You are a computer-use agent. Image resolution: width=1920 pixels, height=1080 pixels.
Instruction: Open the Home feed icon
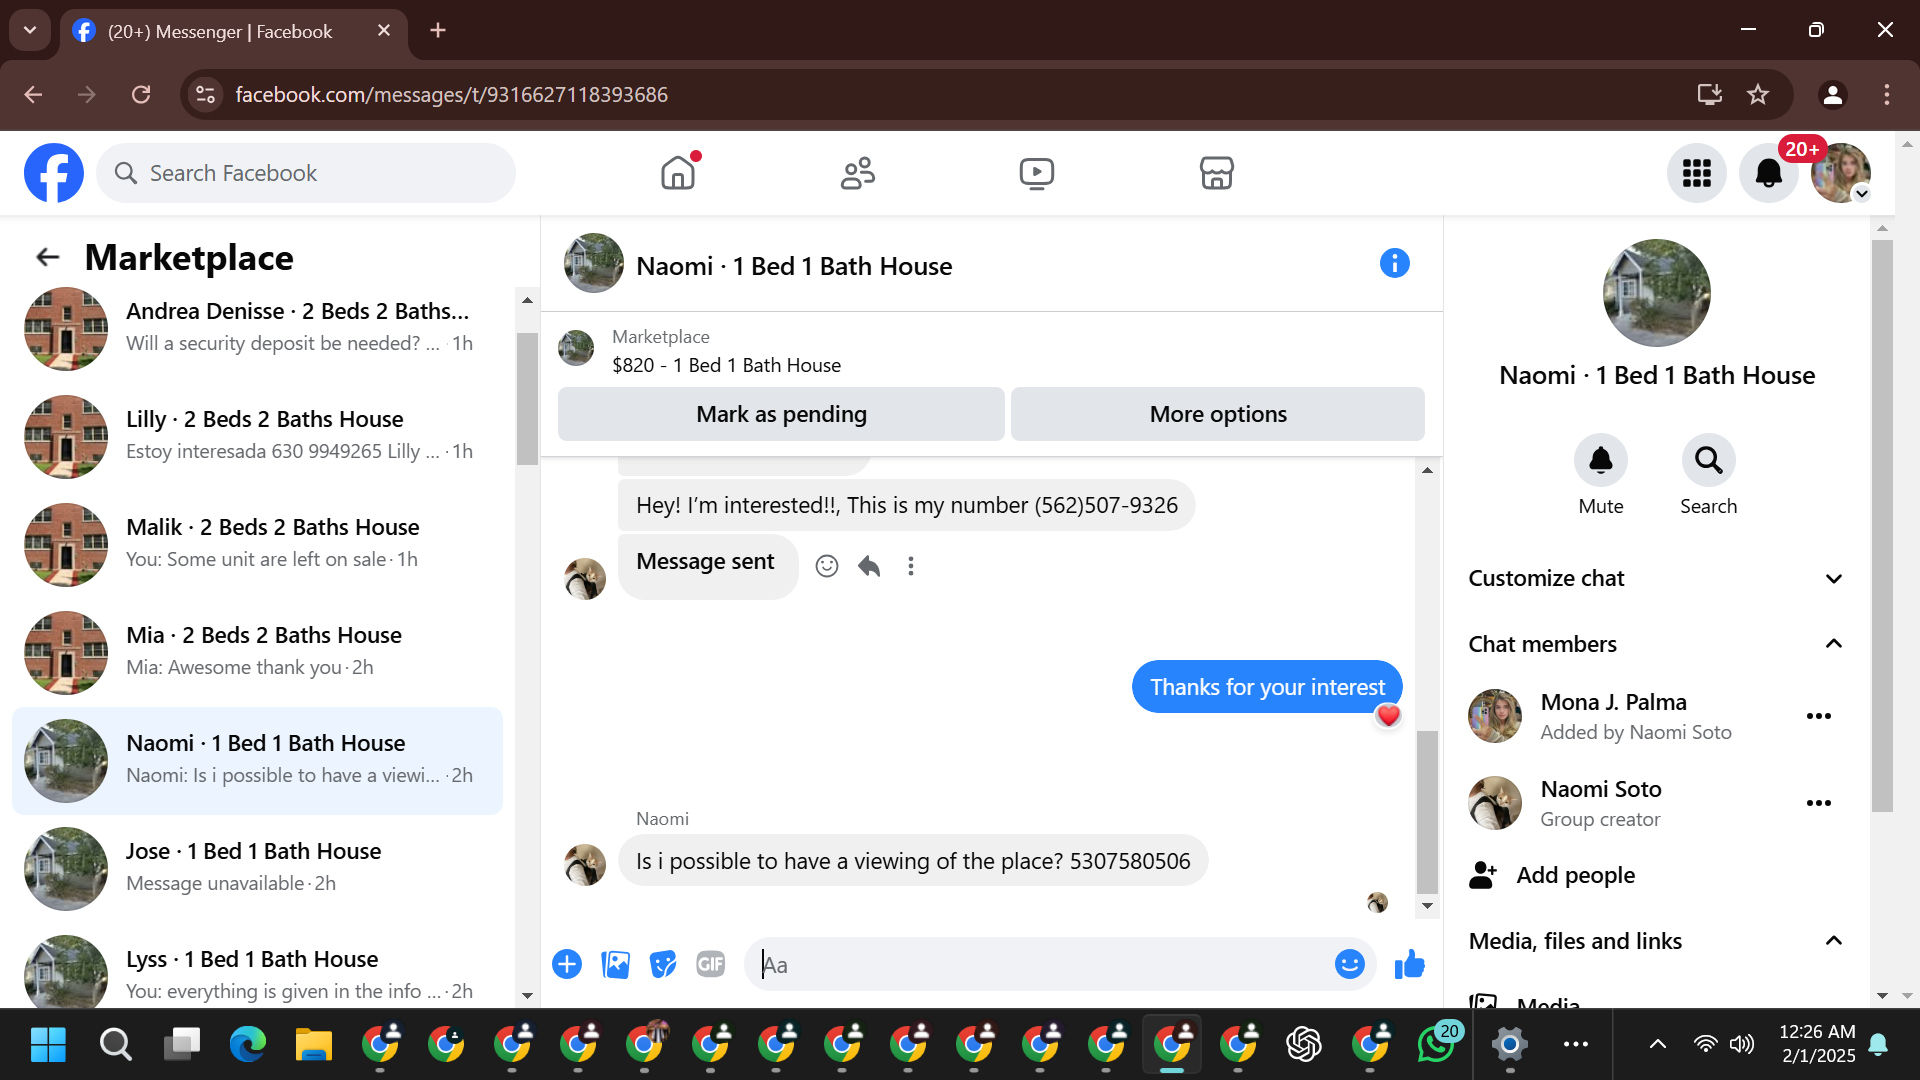click(x=678, y=173)
